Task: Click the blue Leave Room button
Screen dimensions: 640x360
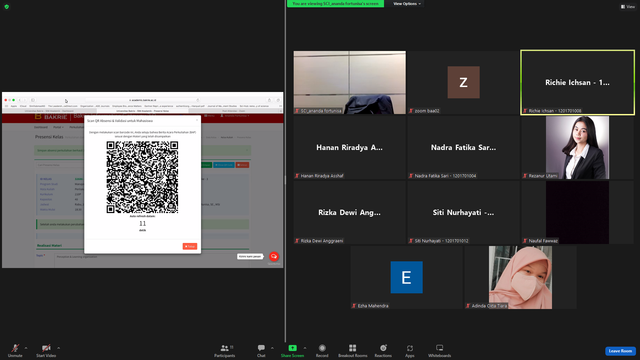Action: 620,351
